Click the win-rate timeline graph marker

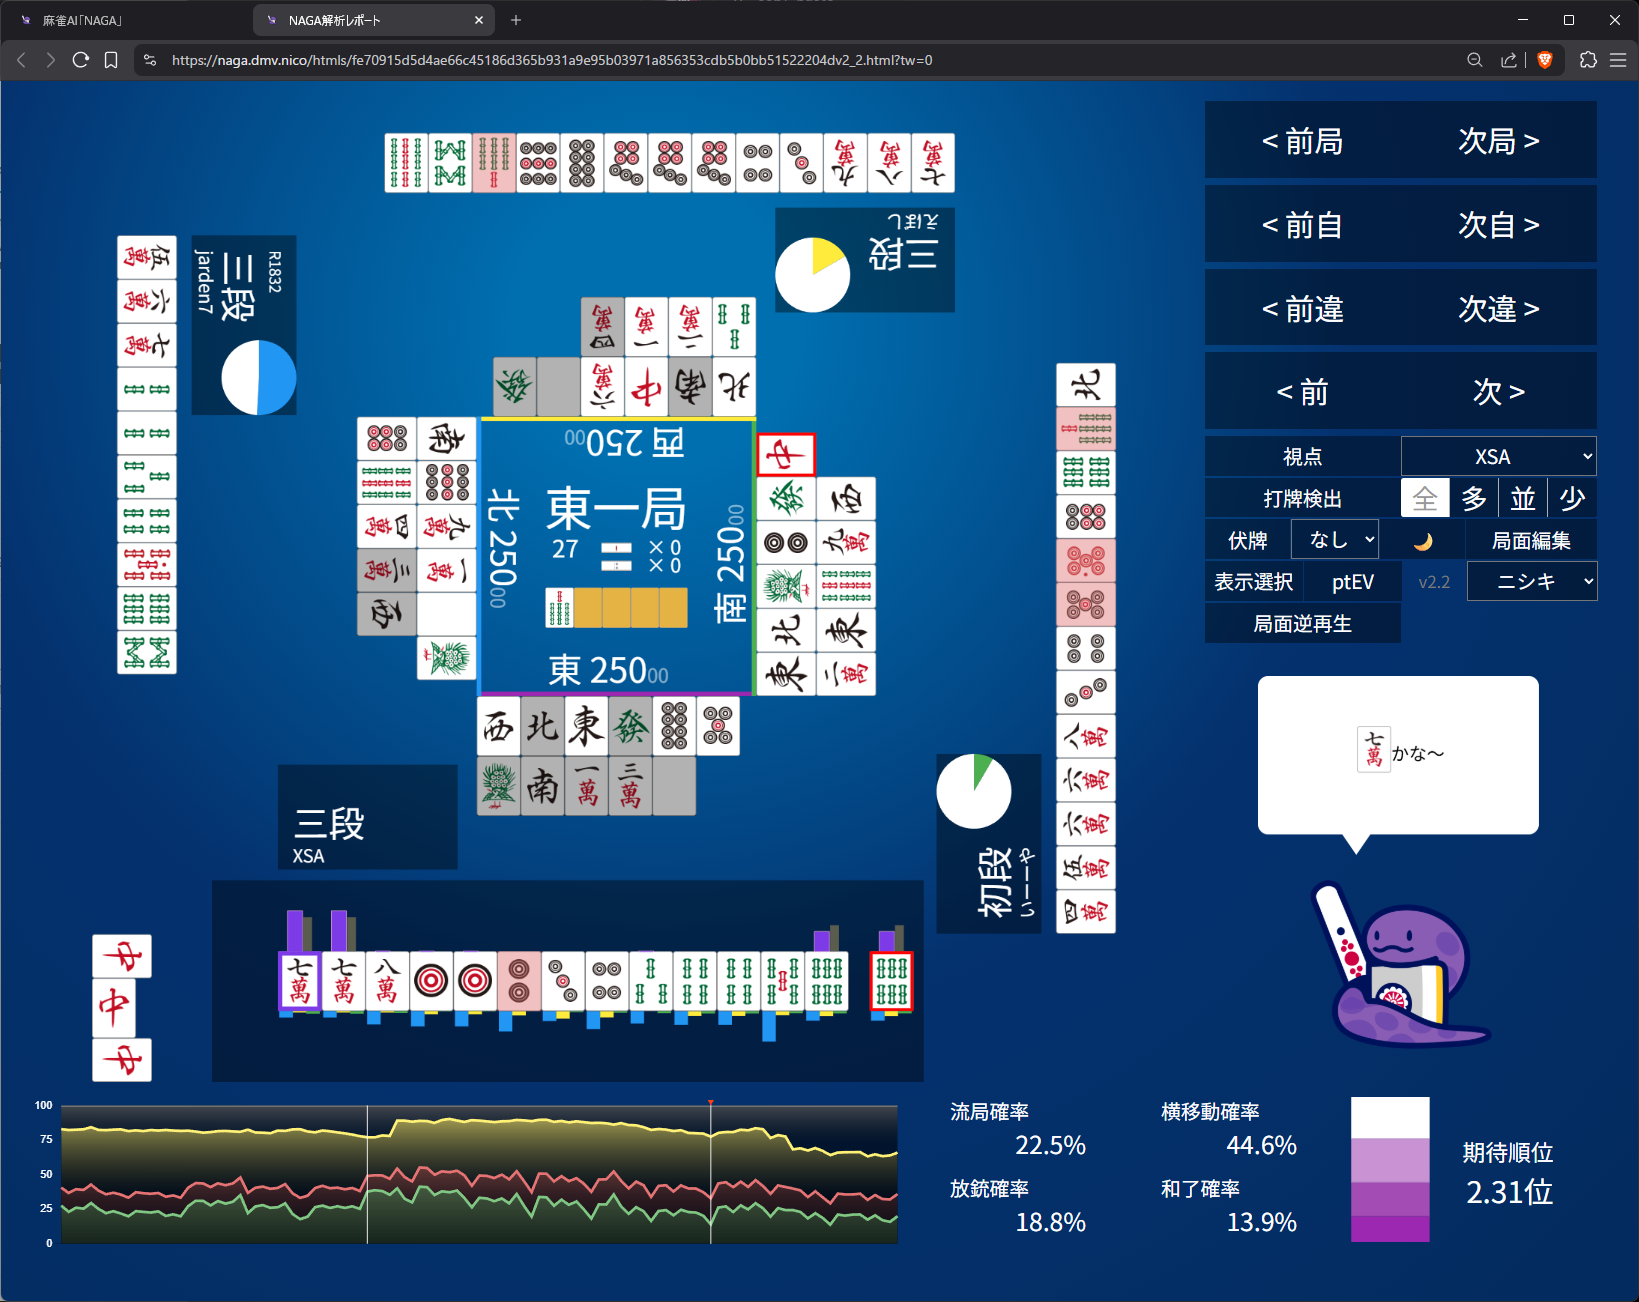pos(710,1103)
